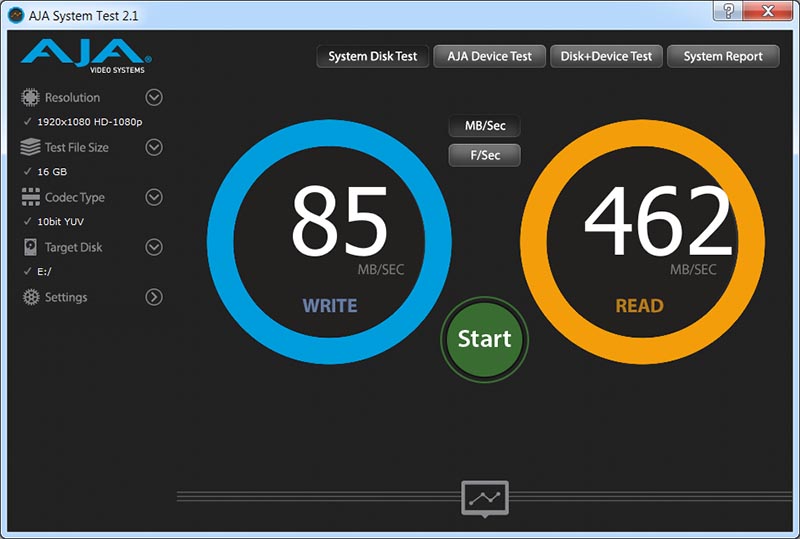Click the AJA Video Systems logo
Image resolution: width=800 pixels, height=539 pixels.
(x=86, y=56)
